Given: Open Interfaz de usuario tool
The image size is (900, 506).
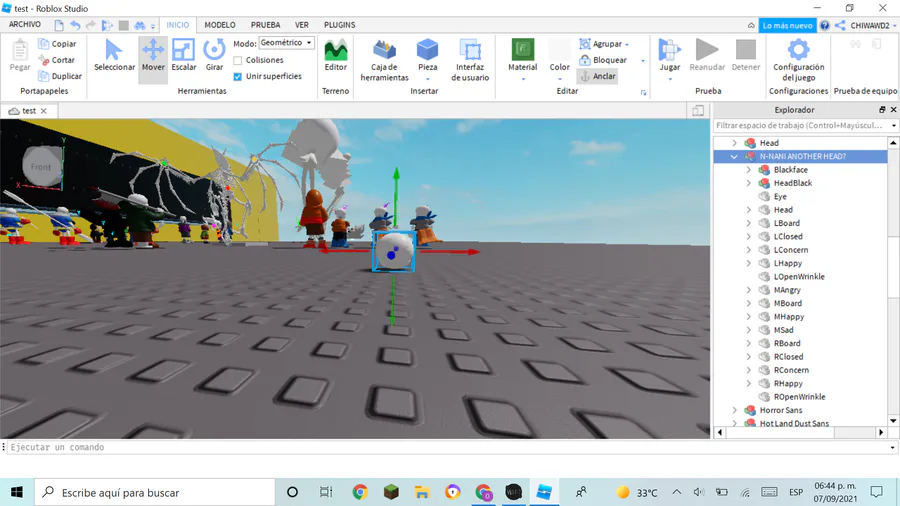Looking at the screenshot, I should pyautogui.click(x=470, y=60).
